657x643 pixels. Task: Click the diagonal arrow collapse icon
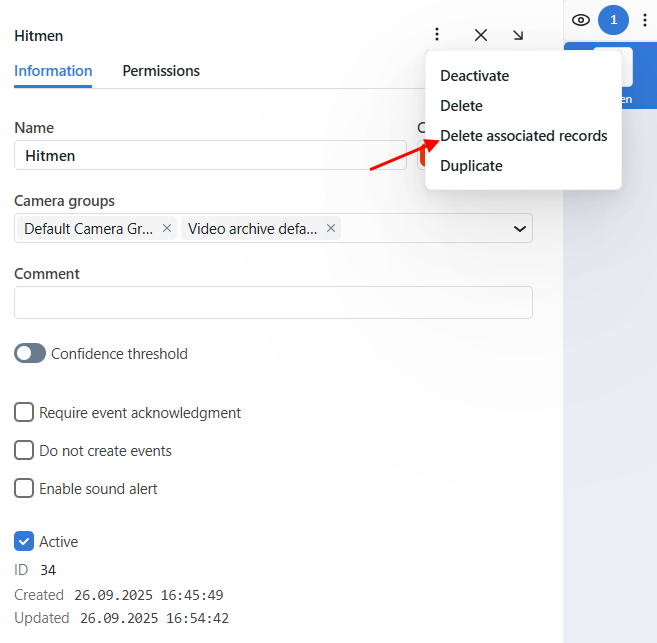click(518, 35)
